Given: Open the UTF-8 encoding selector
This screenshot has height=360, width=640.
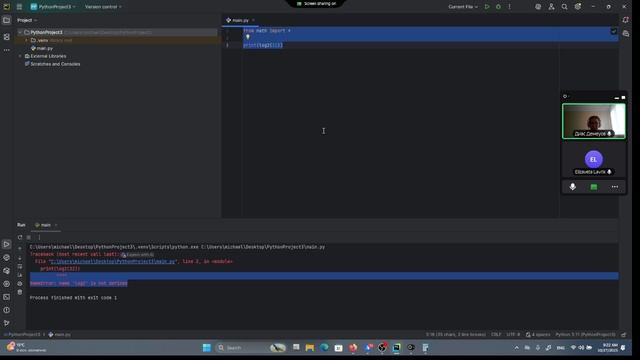Looking at the screenshot, I should tap(513, 335).
